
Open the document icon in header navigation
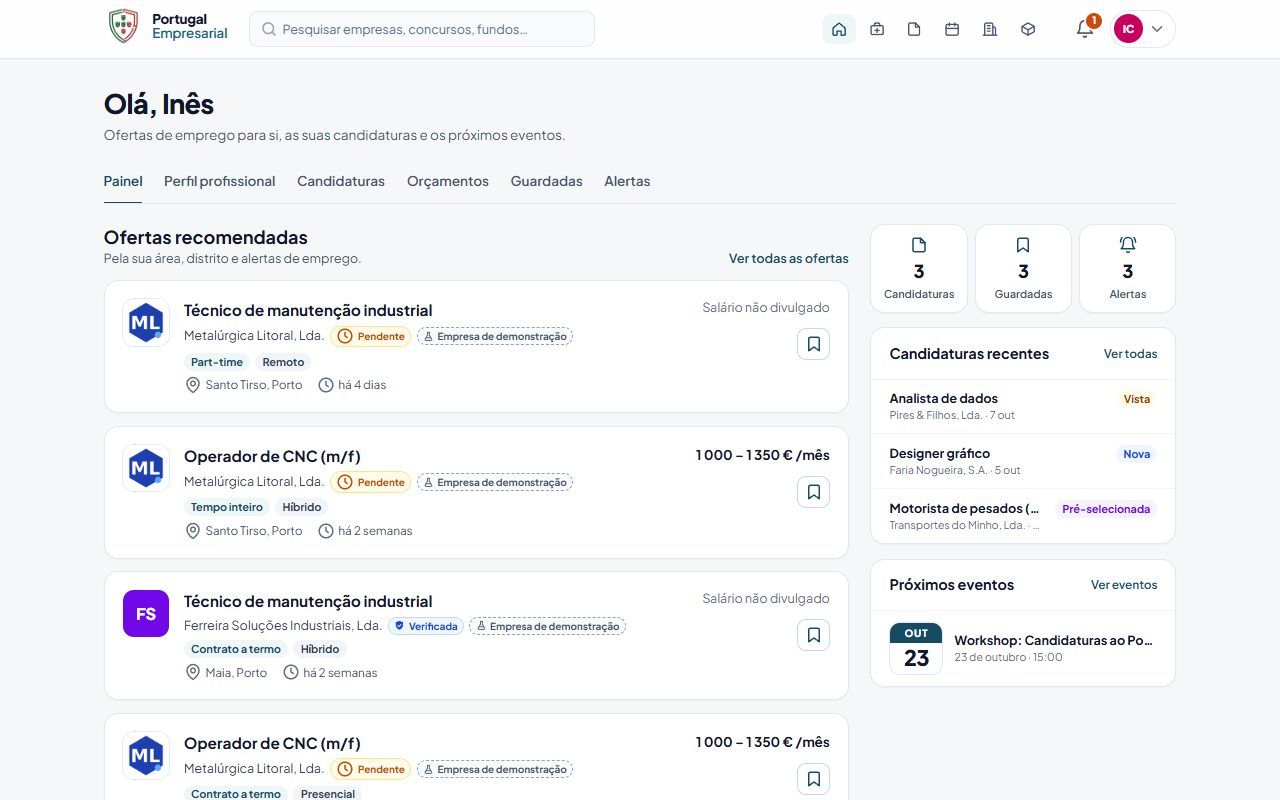(914, 29)
